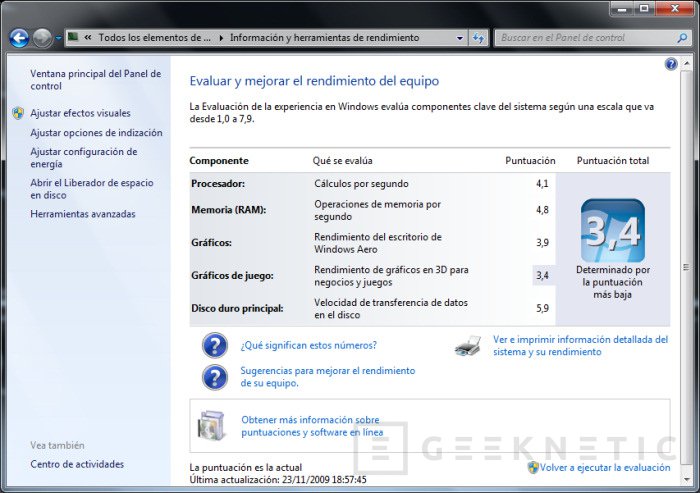Viewport: 700px width, 493px height.
Task: Select the 'Disco duro principal:' row label
Action: point(237,308)
